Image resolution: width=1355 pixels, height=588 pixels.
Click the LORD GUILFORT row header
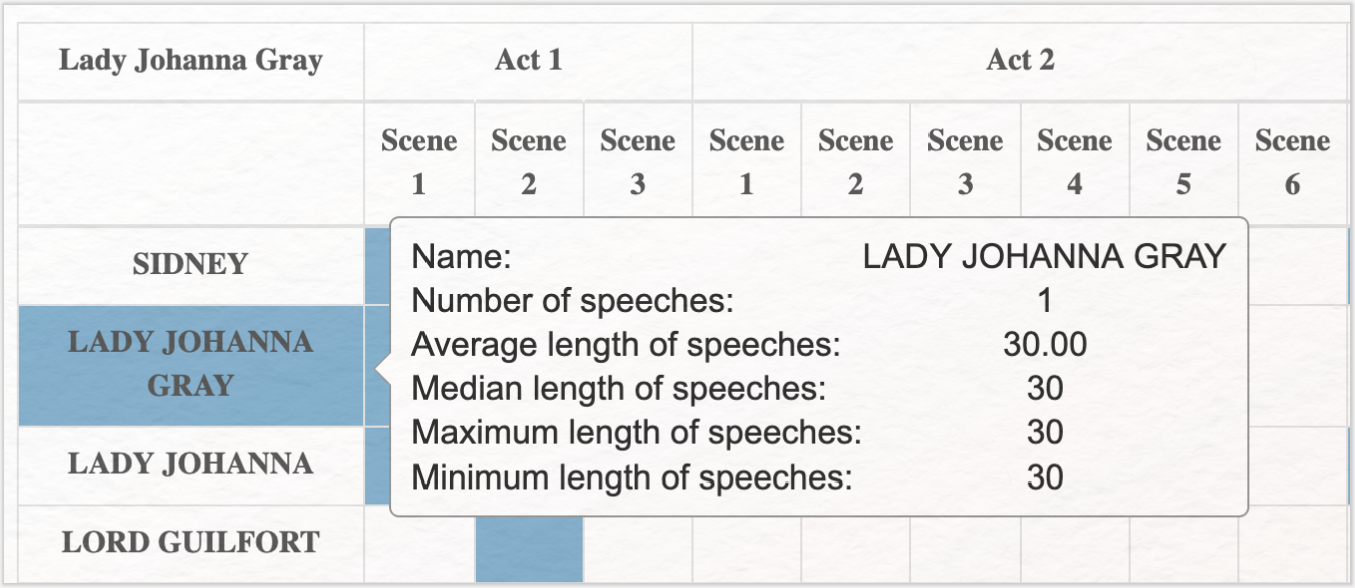click(190, 543)
